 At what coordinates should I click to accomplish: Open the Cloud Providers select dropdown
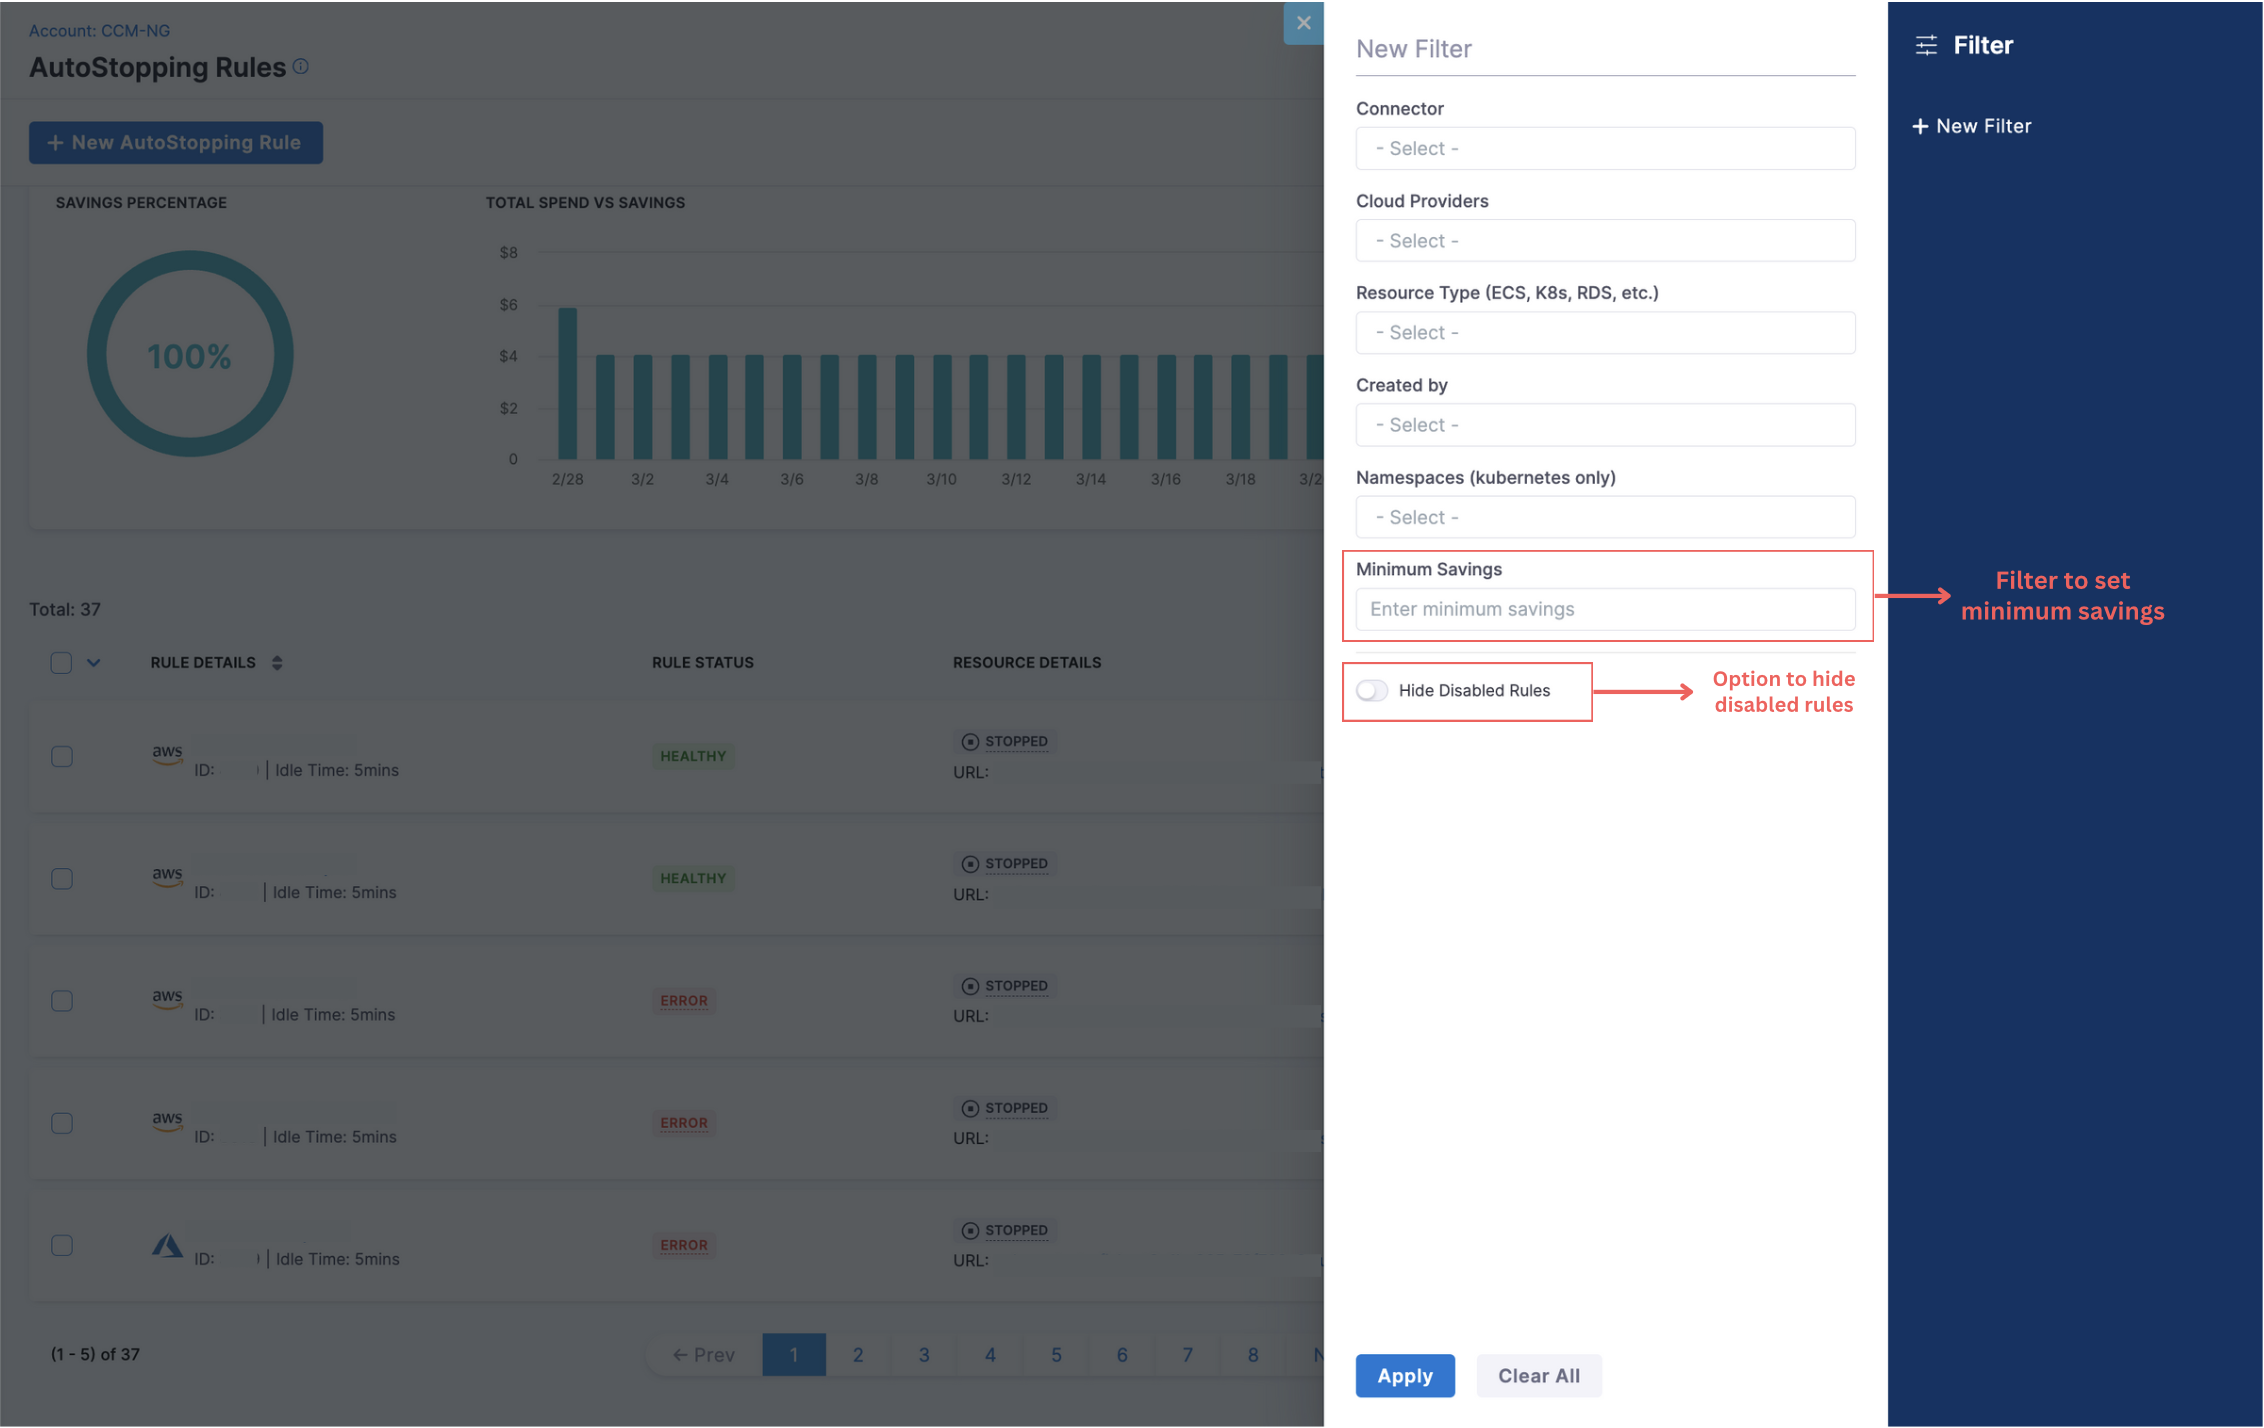pyautogui.click(x=1604, y=241)
